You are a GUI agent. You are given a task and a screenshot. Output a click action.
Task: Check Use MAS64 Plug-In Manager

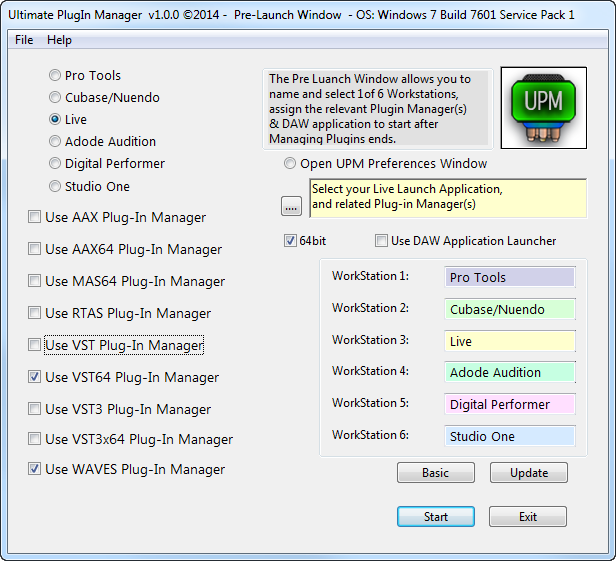[34, 281]
